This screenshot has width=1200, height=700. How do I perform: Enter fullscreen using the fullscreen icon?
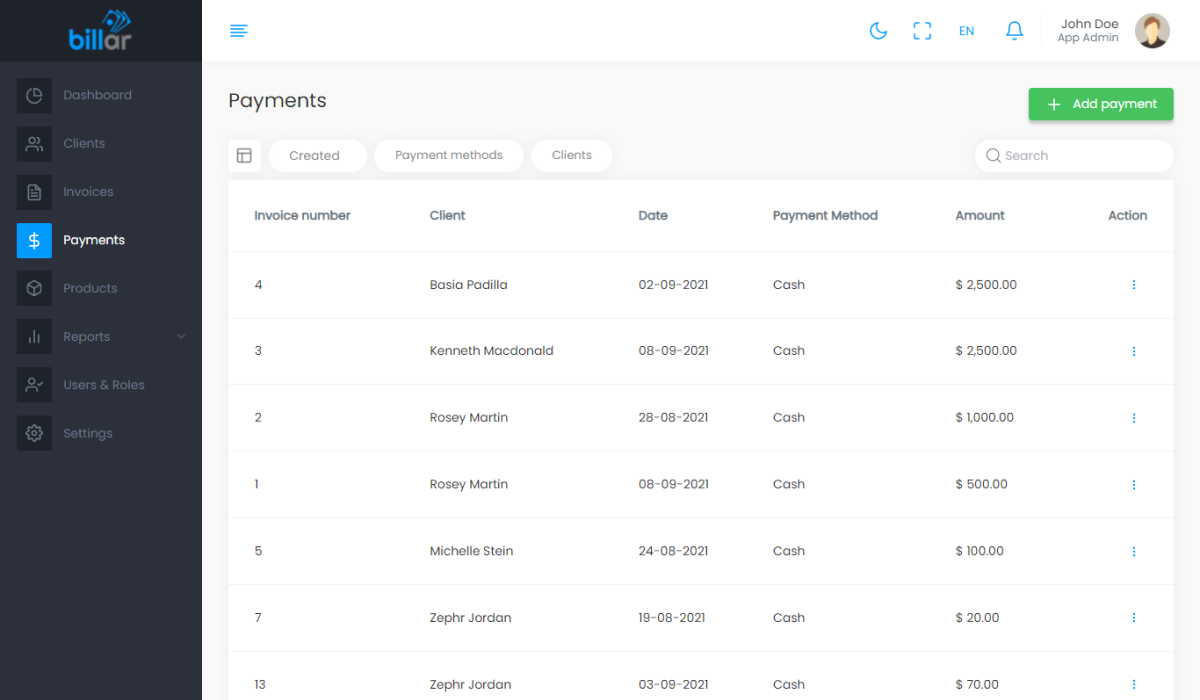(922, 31)
